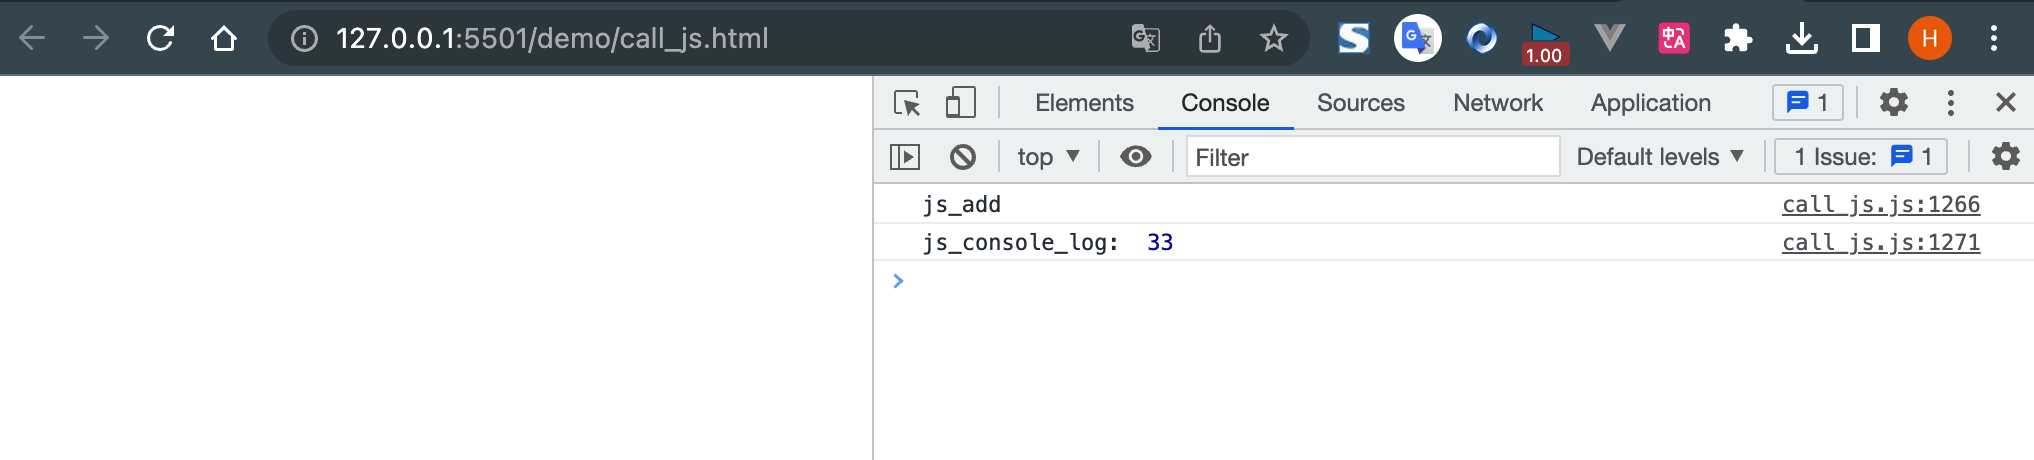Show the console sidebar panel
The image size is (2034, 460).
pos(905,157)
